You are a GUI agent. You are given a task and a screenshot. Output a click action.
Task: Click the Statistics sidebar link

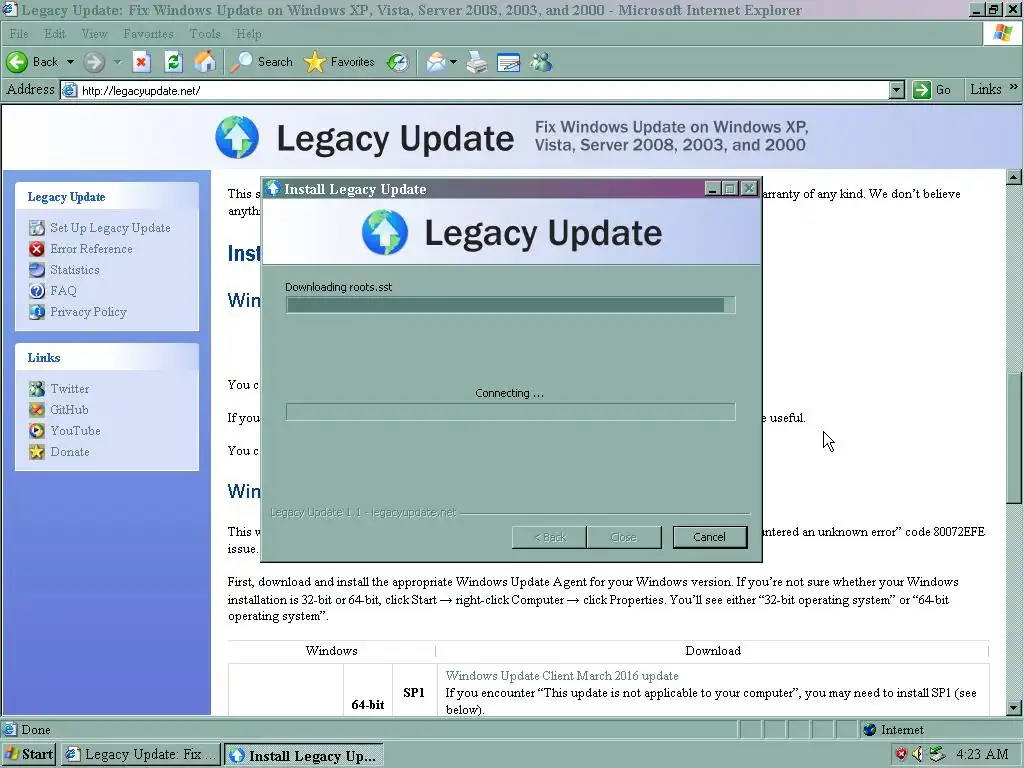pyautogui.click(x=75, y=270)
